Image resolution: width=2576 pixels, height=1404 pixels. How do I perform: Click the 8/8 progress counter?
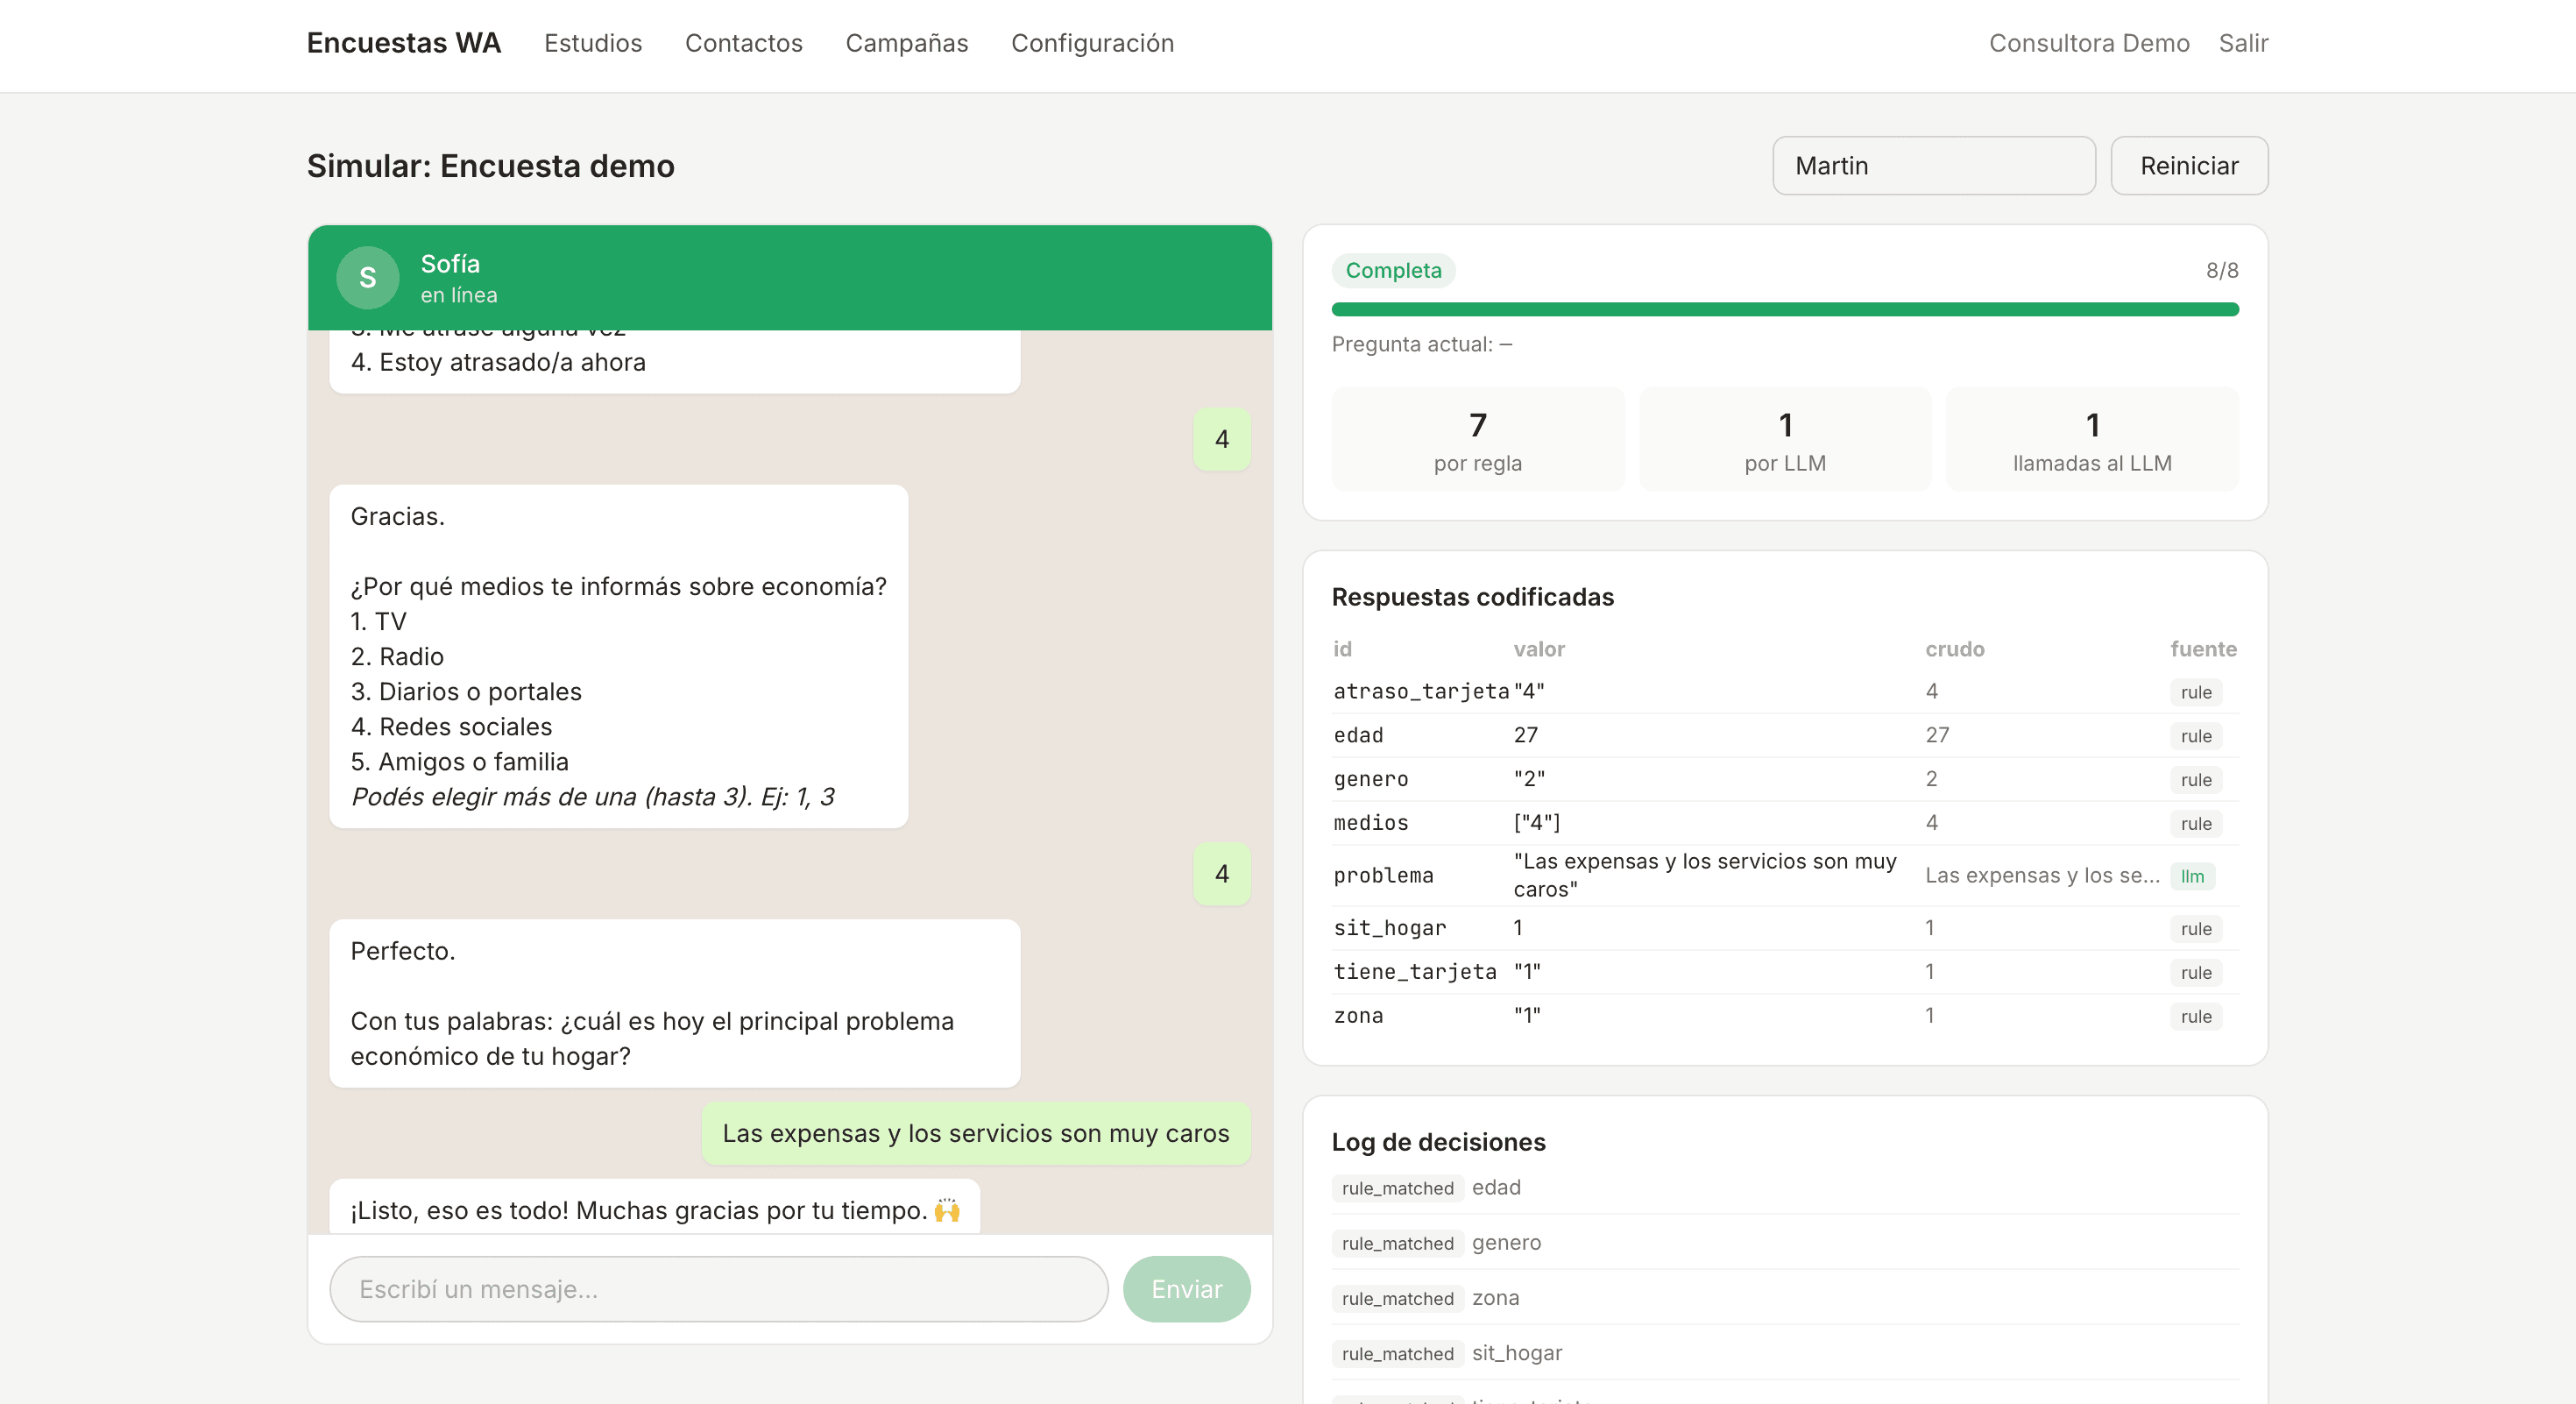[x=2222, y=270]
